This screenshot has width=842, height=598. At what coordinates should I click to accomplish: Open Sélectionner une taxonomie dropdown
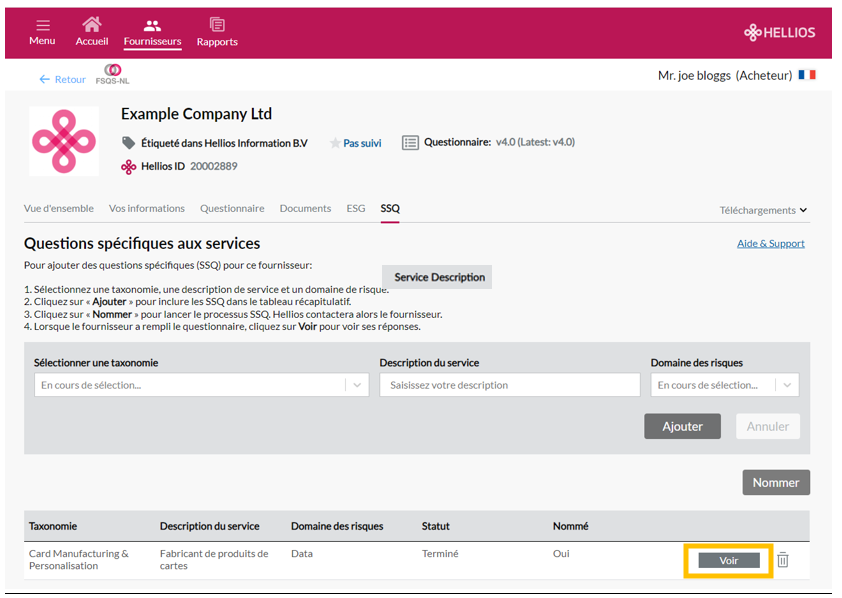pos(202,385)
